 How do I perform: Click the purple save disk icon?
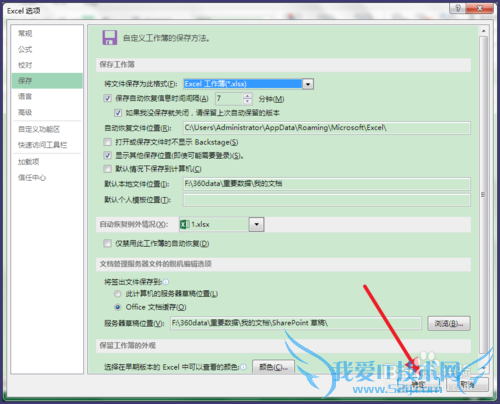click(x=110, y=38)
